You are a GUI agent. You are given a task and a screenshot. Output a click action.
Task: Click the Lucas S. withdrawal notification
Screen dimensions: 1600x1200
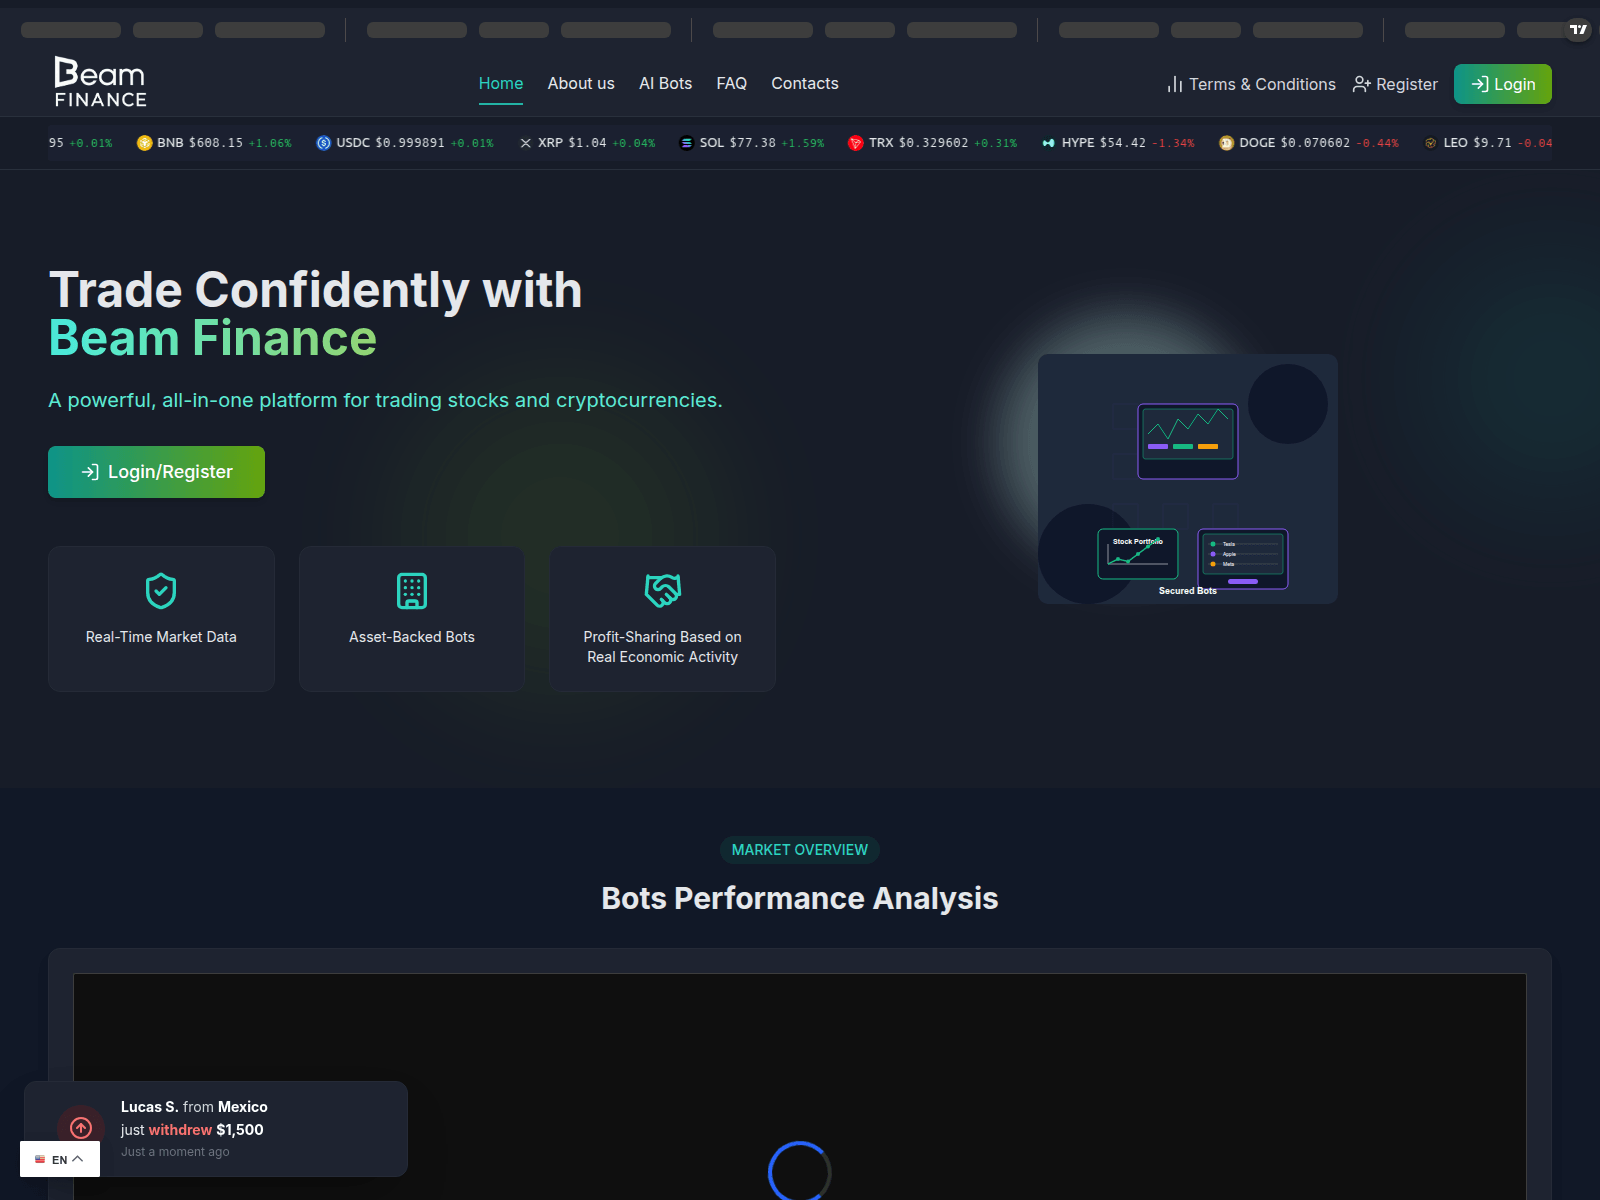(x=216, y=1129)
